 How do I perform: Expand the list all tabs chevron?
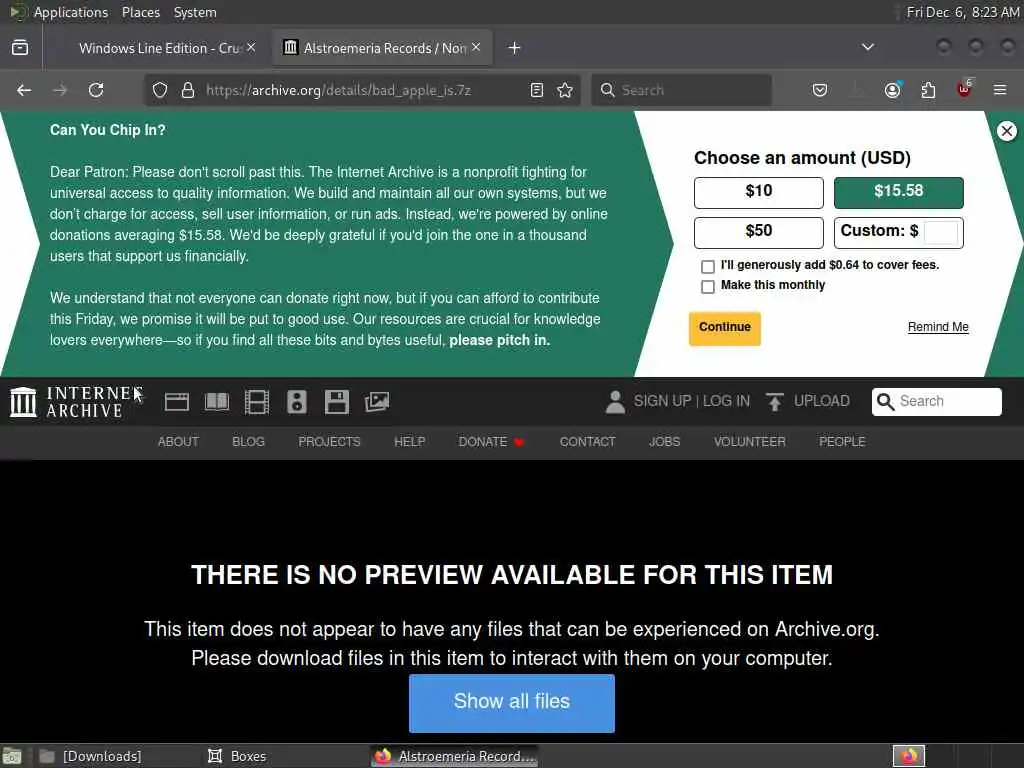pyautogui.click(x=867, y=47)
